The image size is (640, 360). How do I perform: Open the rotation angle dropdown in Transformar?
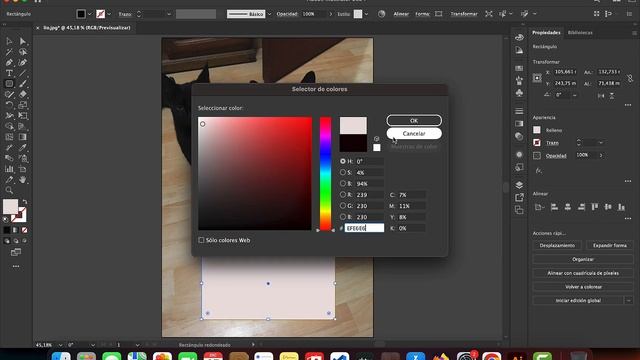pyautogui.click(x=575, y=95)
